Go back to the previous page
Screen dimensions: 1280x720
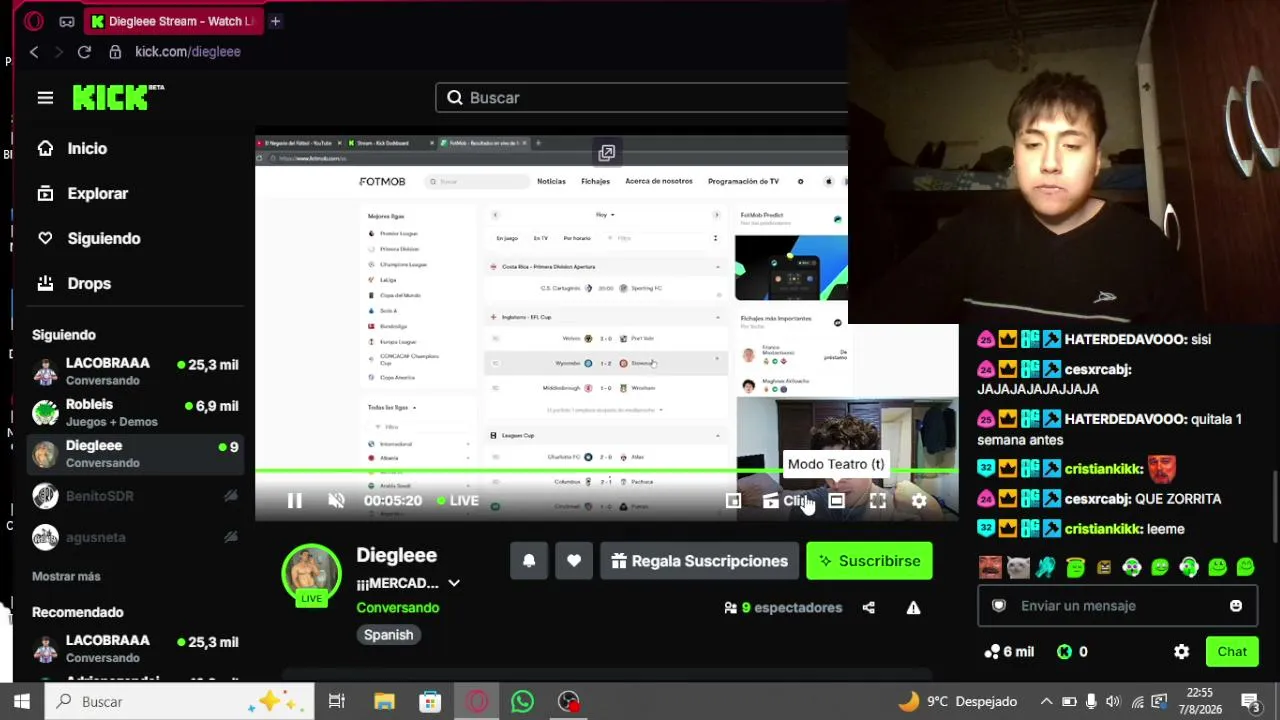click(x=34, y=52)
